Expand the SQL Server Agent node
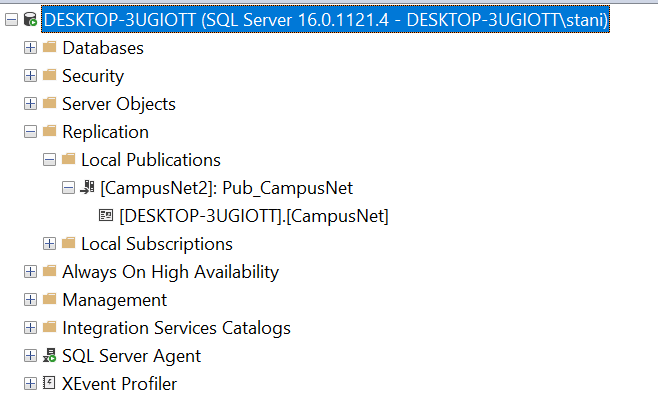This screenshot has height=397, width=658. tap(30, 355)
